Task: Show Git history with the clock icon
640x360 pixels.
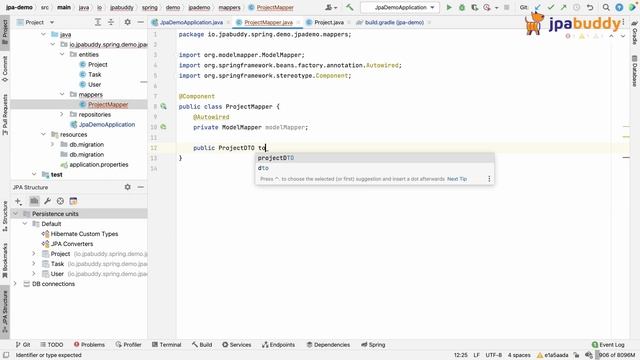Action: [x=576, y=7]
